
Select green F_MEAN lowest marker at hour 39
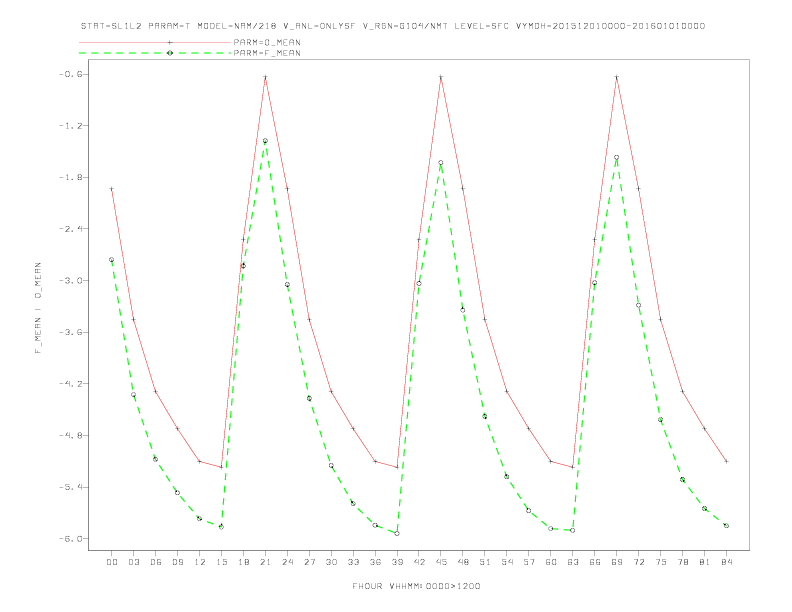point(397,533)
